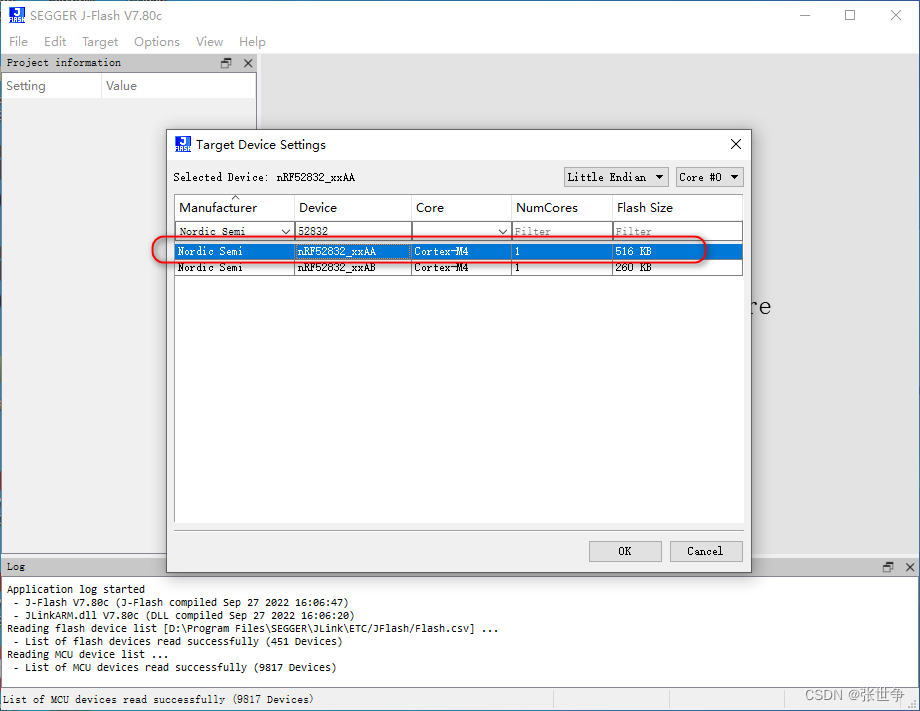Screen dimensions: 920x711
Task: Undock the Project information panel
Action: 226,63
